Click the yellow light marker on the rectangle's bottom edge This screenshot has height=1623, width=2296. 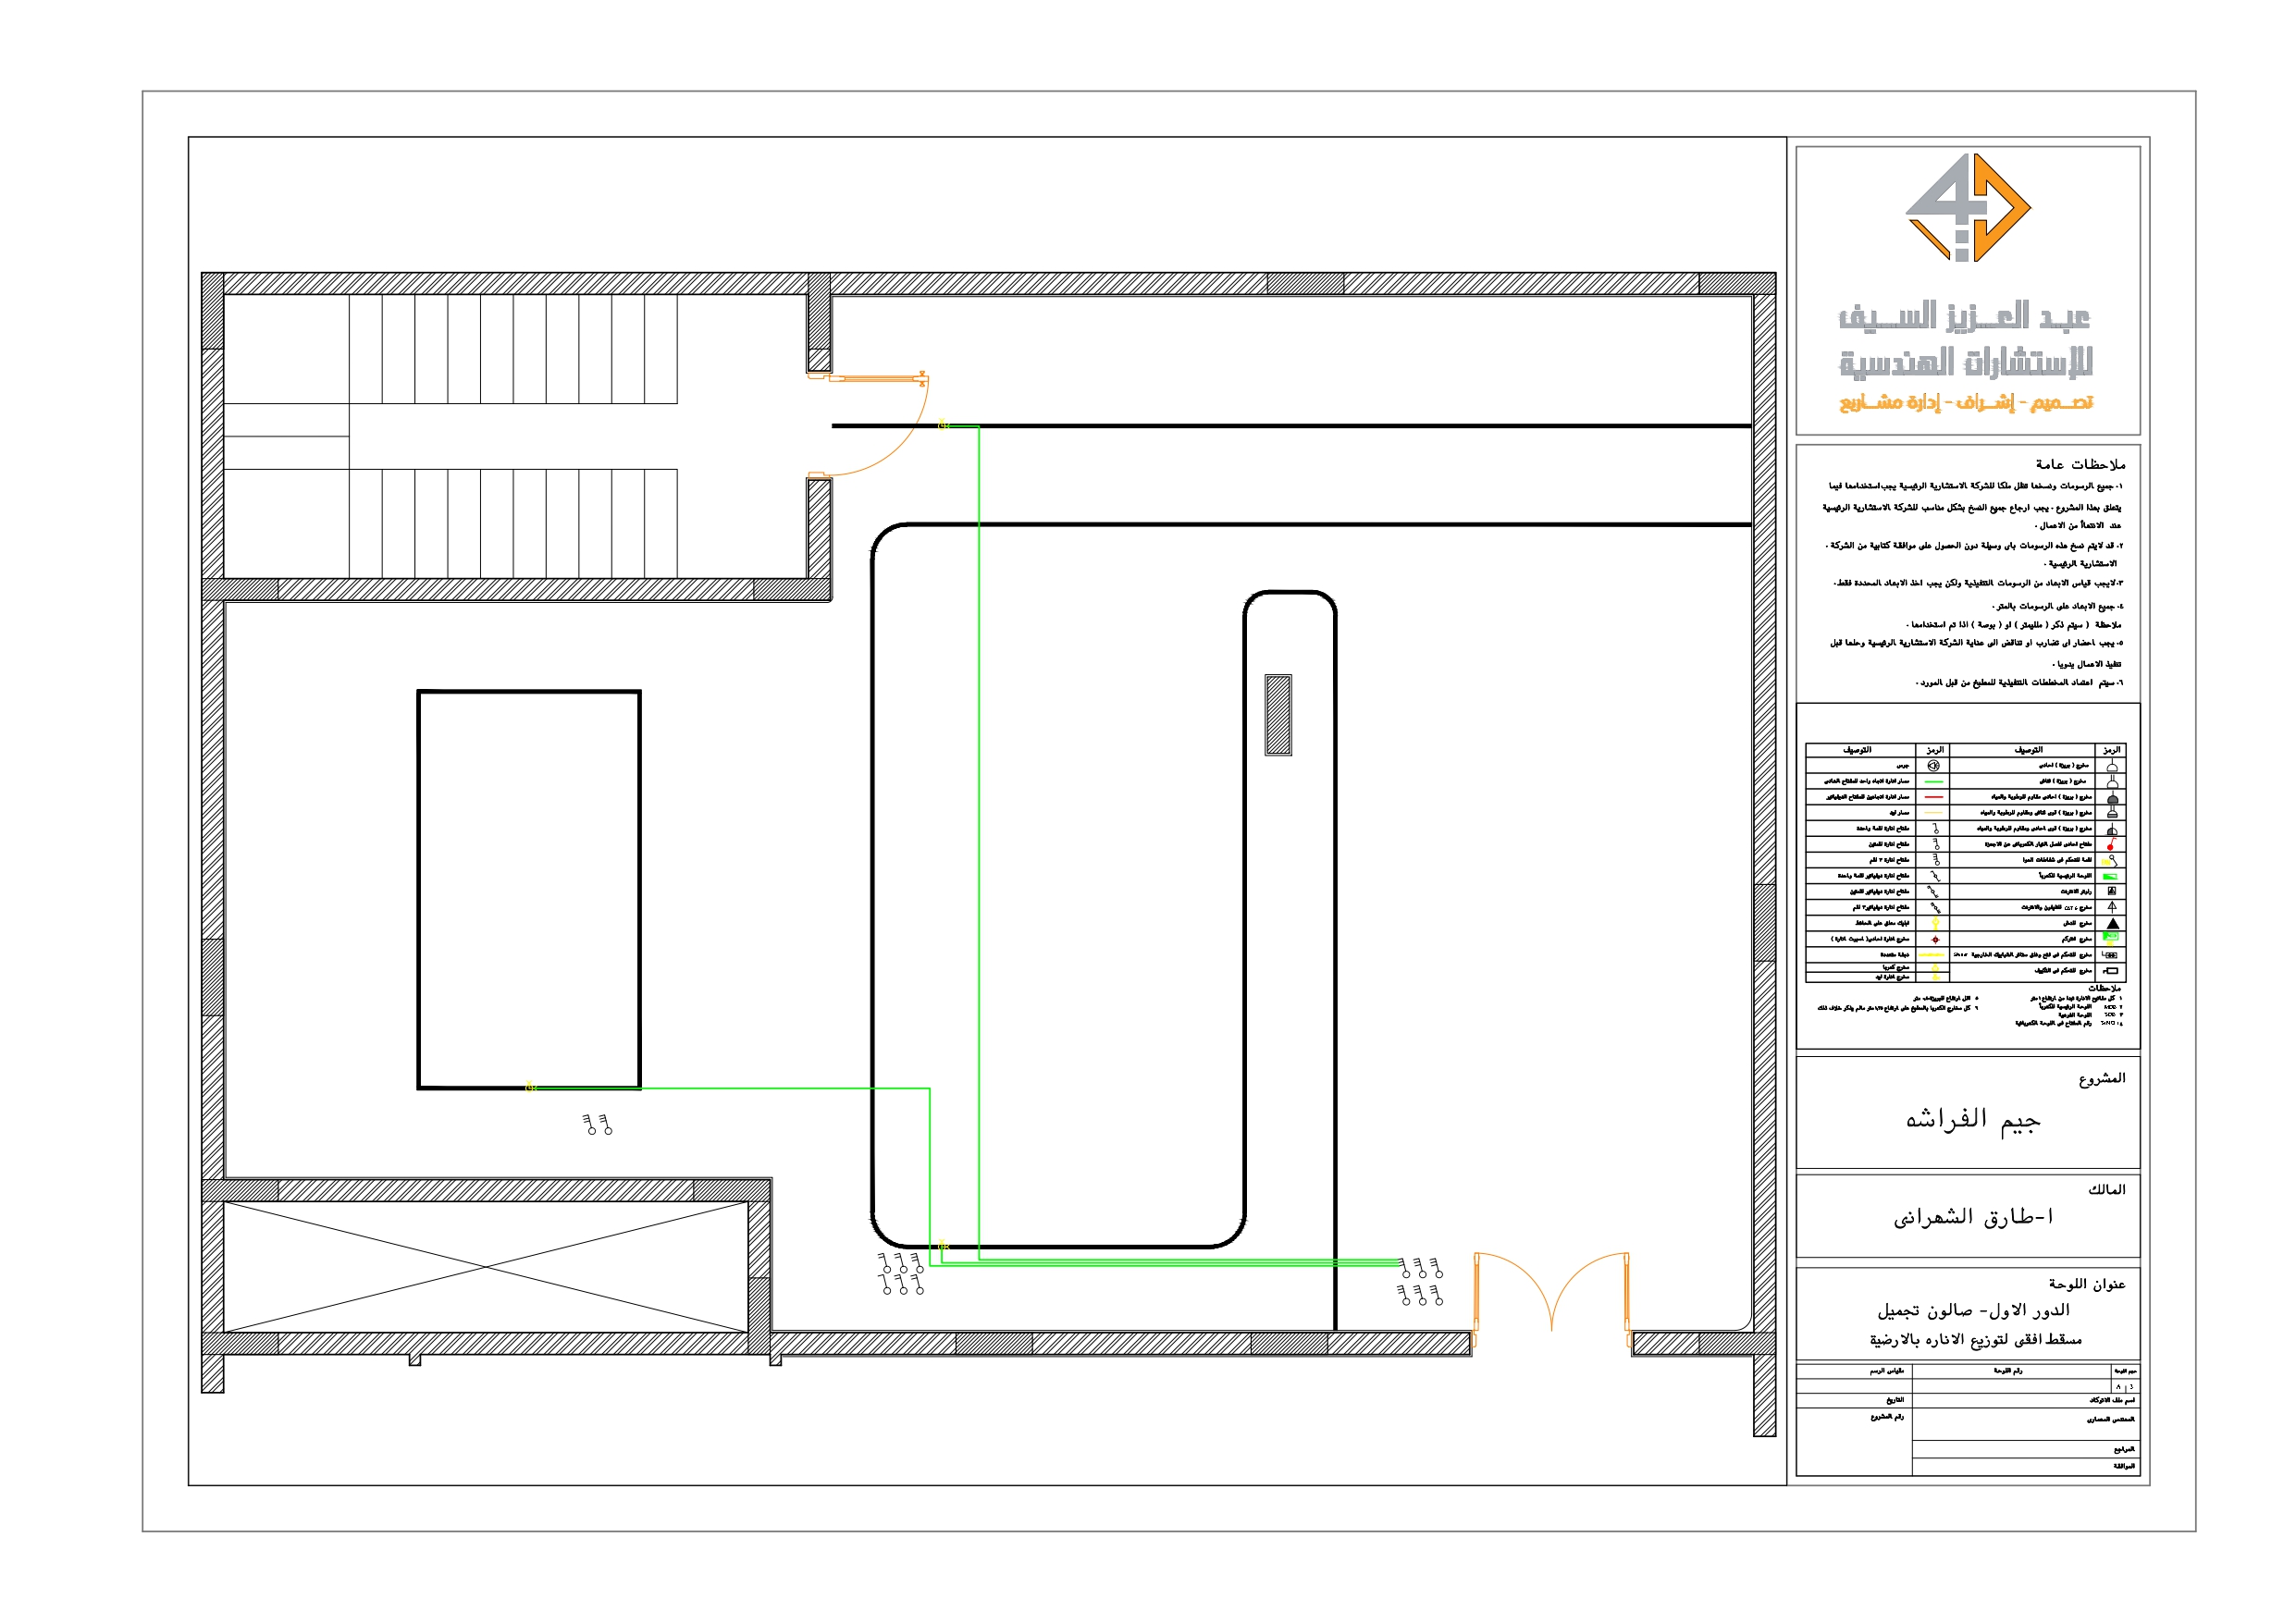point(531,1087)
